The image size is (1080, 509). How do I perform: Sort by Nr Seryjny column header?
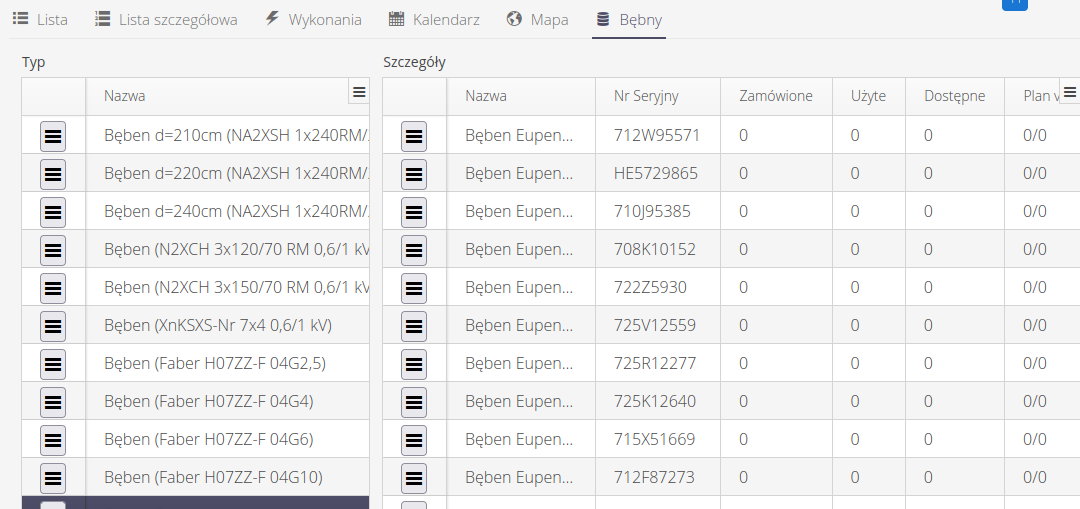(x=646, y=96)
